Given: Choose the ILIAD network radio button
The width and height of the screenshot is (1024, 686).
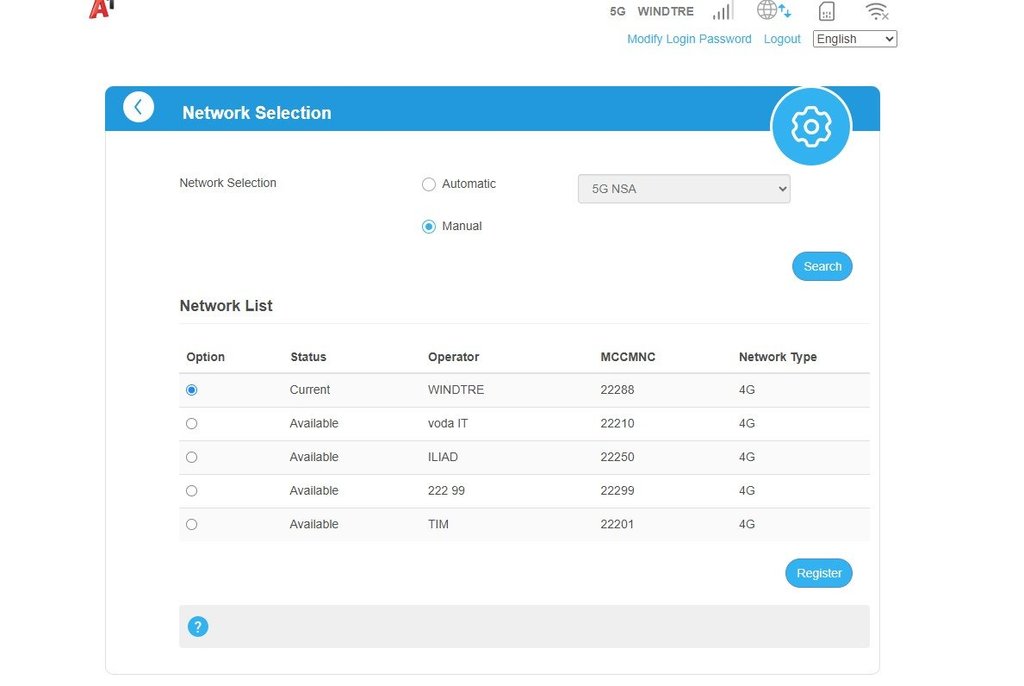Looking at the screenshot, I should click(x=192, y=457).
